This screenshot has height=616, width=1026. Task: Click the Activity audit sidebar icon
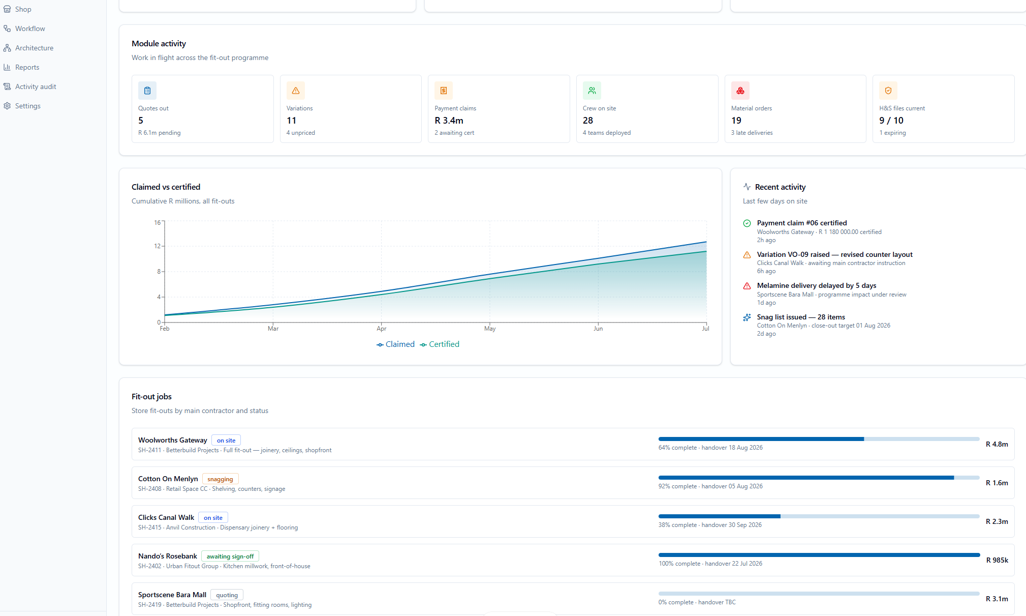tap(7, 86)
